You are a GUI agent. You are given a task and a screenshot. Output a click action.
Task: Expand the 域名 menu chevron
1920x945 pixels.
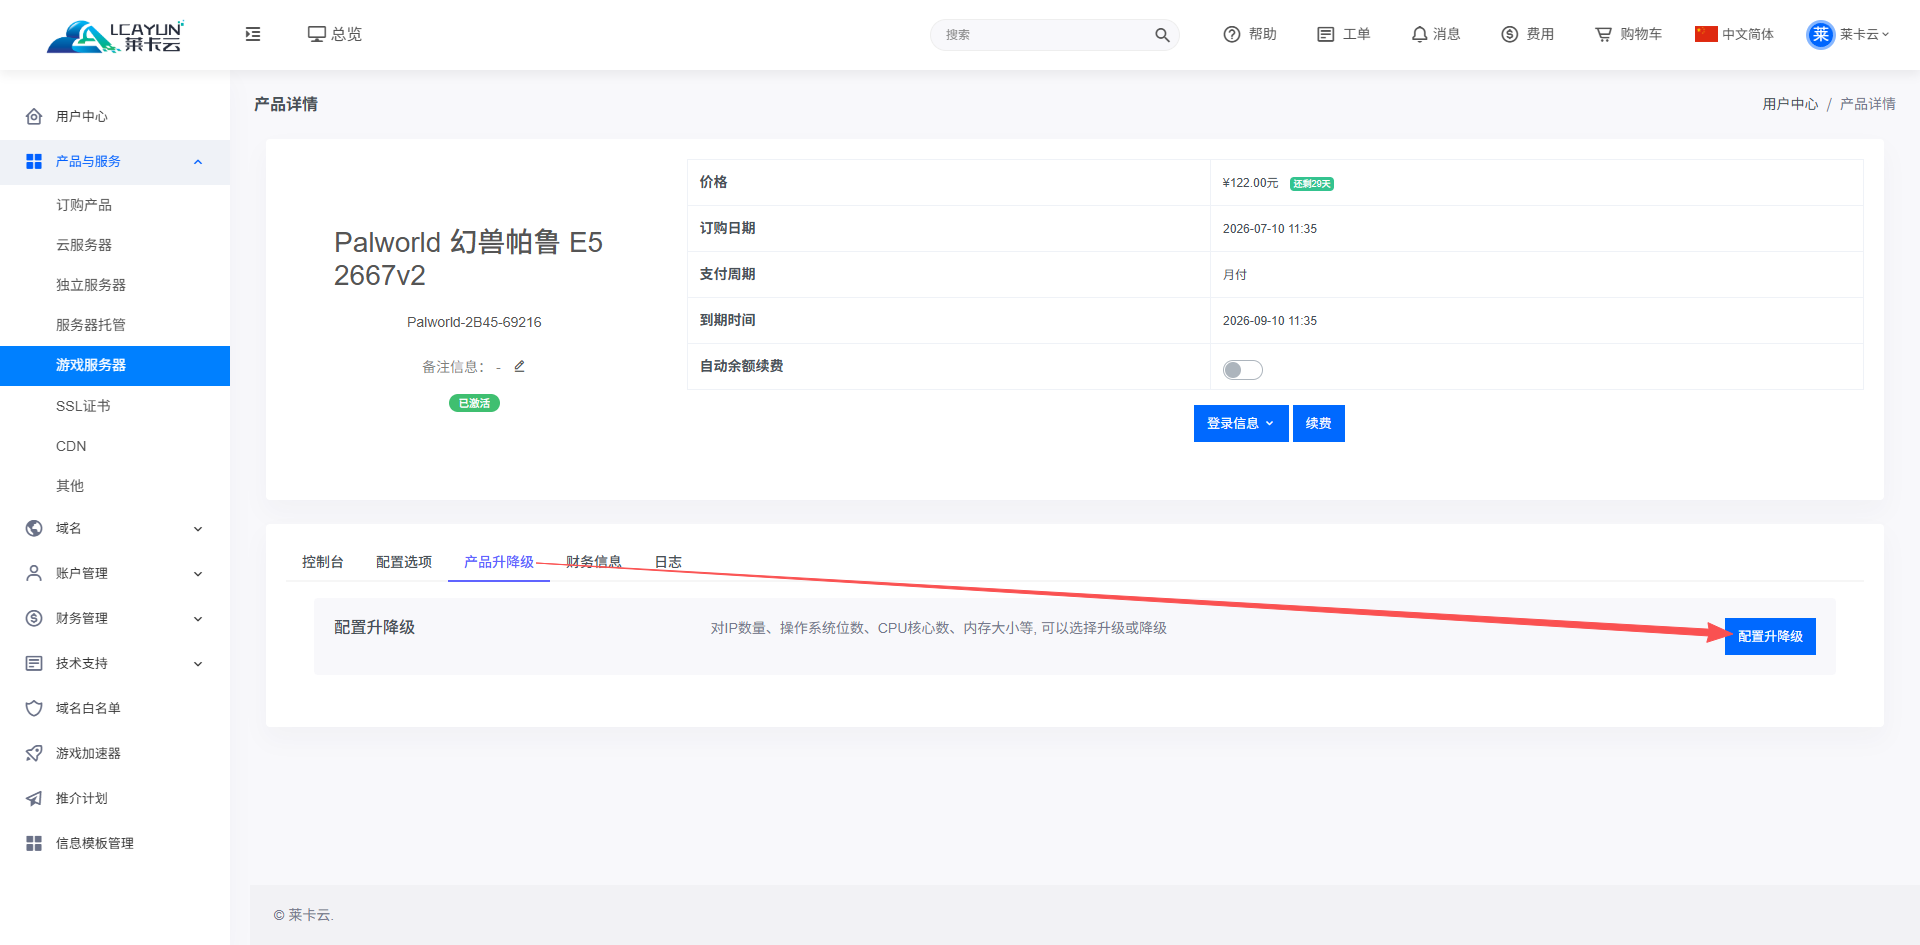point(198,529)
